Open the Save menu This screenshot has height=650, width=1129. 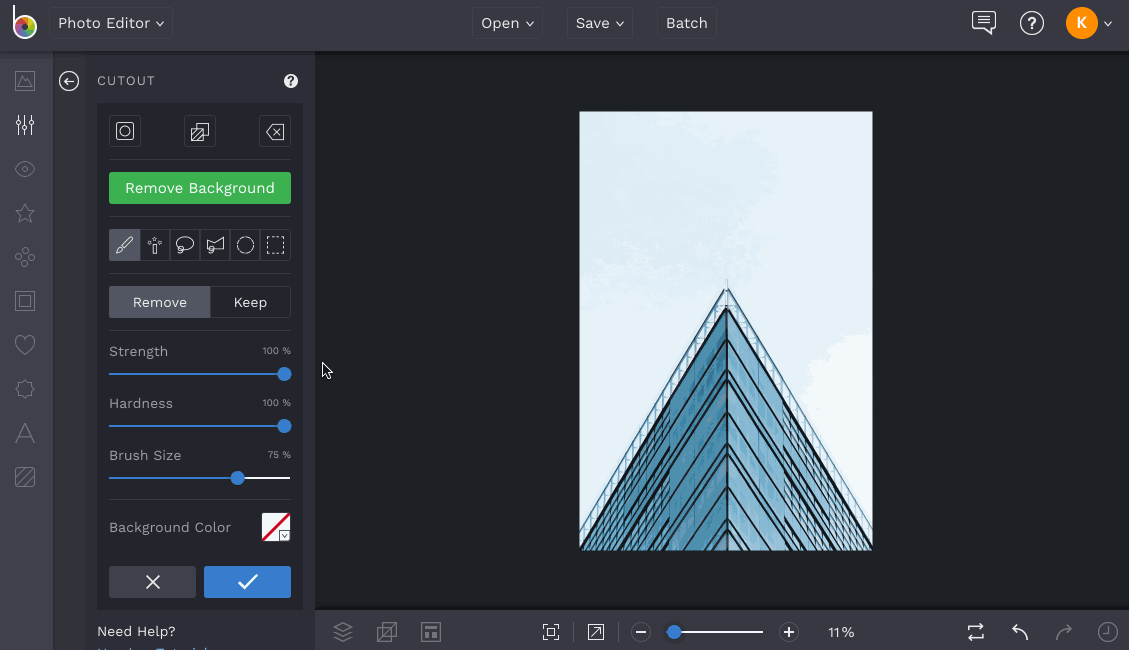point(600,23)
